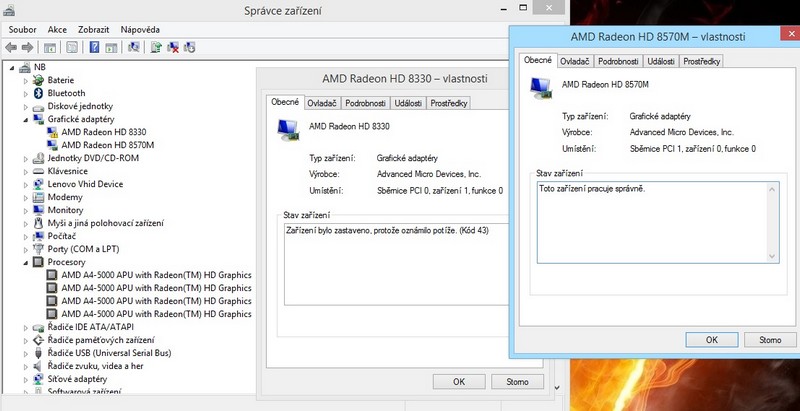Select the Počítač tree item
The image size is (800, 411).
[x=62, y=236]
